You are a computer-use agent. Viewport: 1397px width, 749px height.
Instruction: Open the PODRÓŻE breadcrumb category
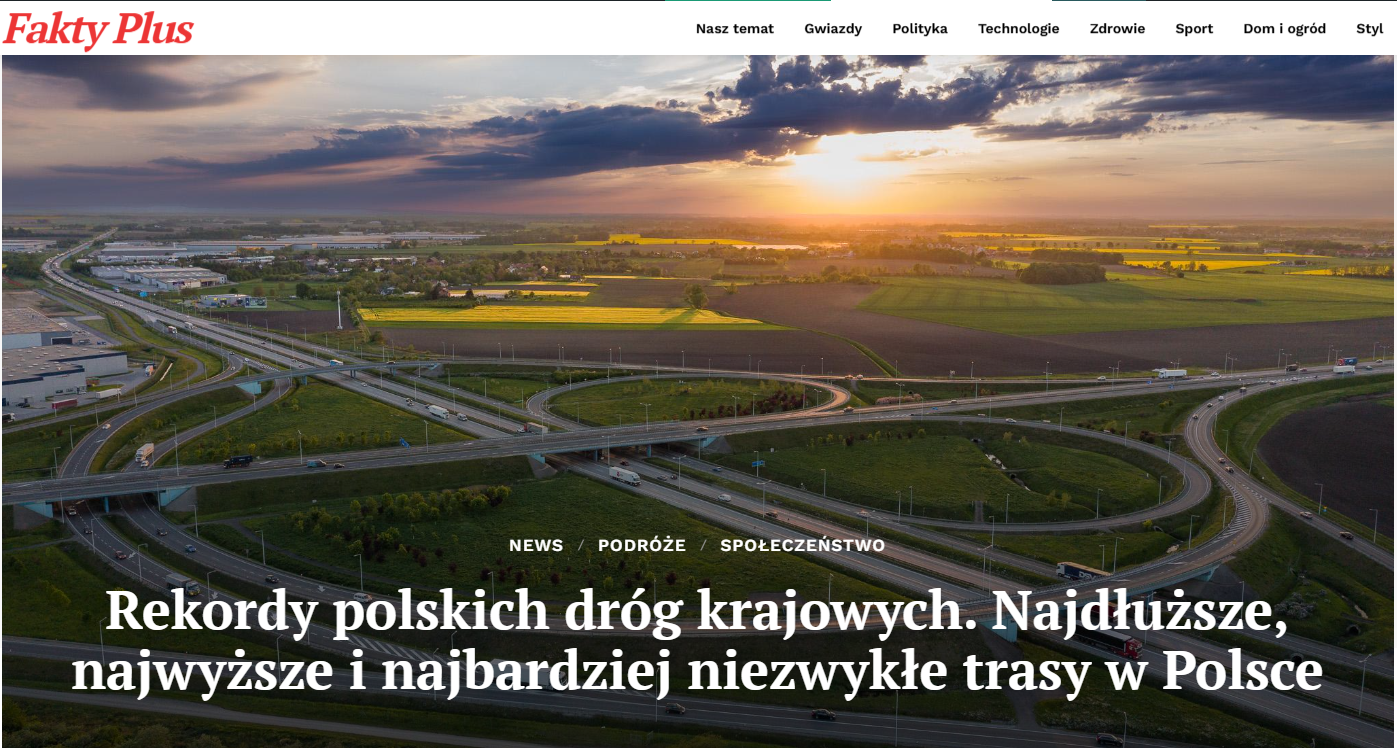tap(641, 545)
